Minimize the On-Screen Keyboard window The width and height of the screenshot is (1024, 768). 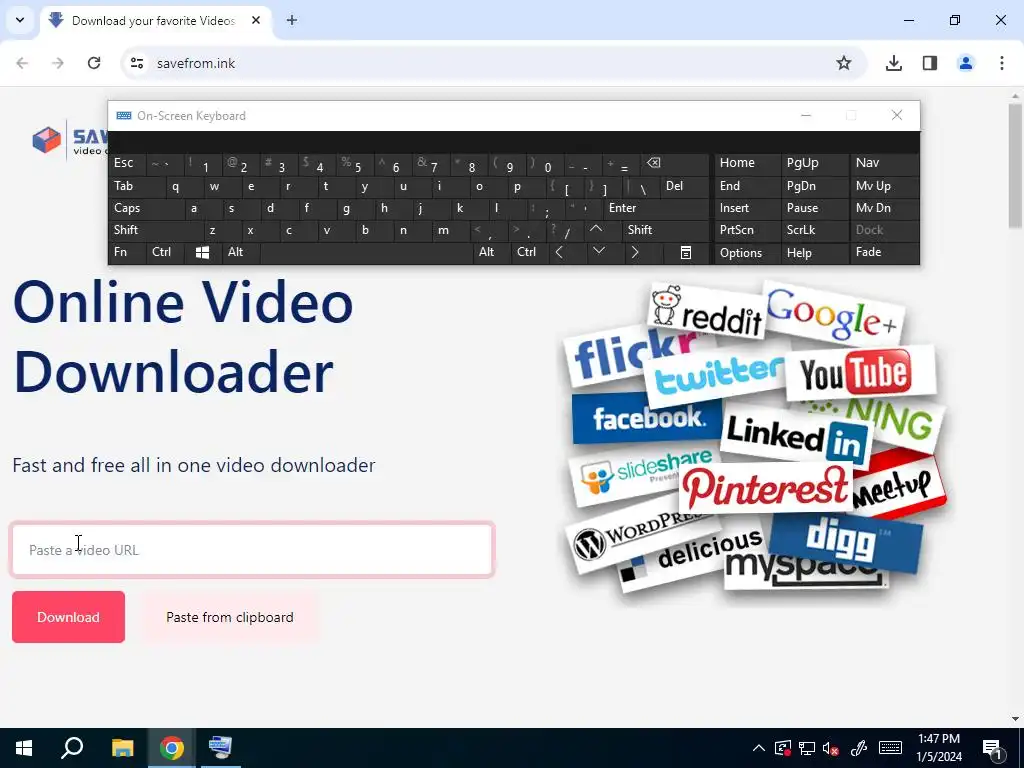pos(806,116)
